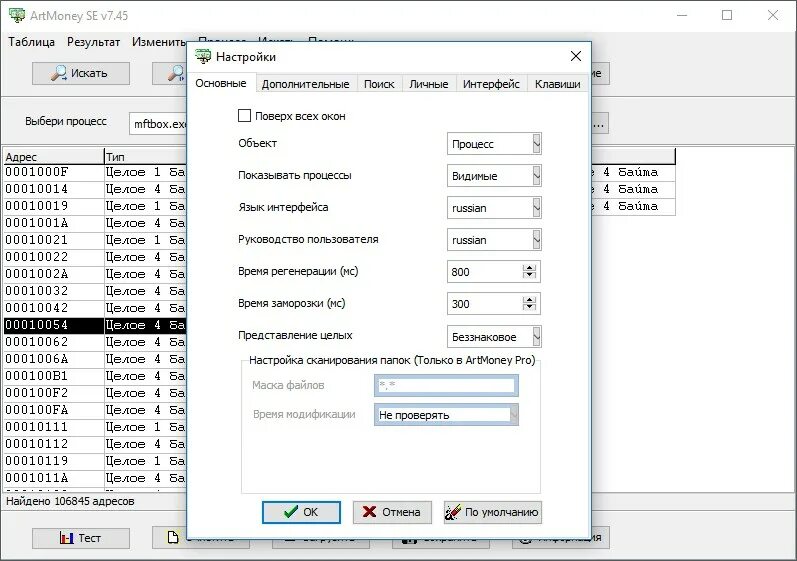This screenshot has width=797, height=561.
Task: Switch to Клавиши tab
Action: coord(558,84)
